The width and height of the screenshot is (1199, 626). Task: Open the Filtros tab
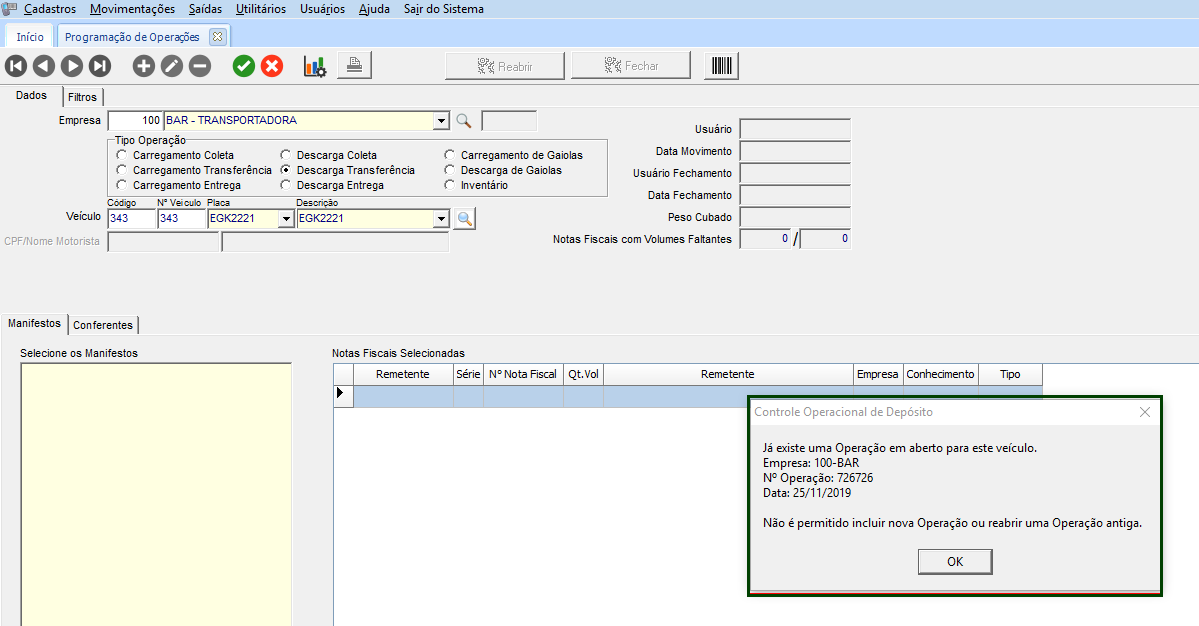[x=83, y=97]
